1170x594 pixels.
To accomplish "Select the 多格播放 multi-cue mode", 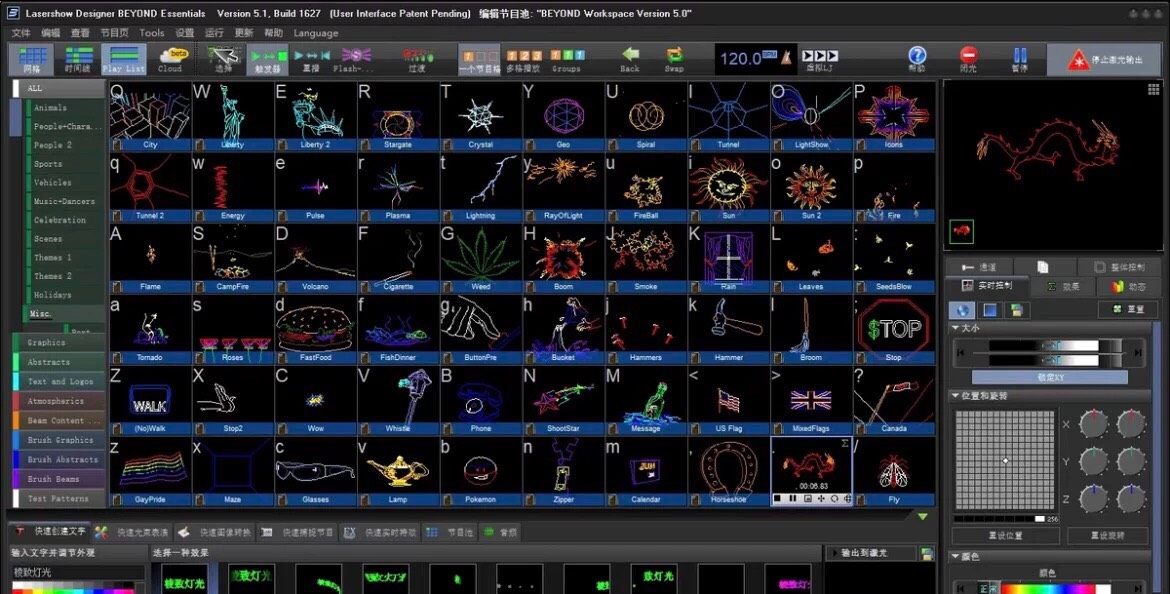I will 523,59.
